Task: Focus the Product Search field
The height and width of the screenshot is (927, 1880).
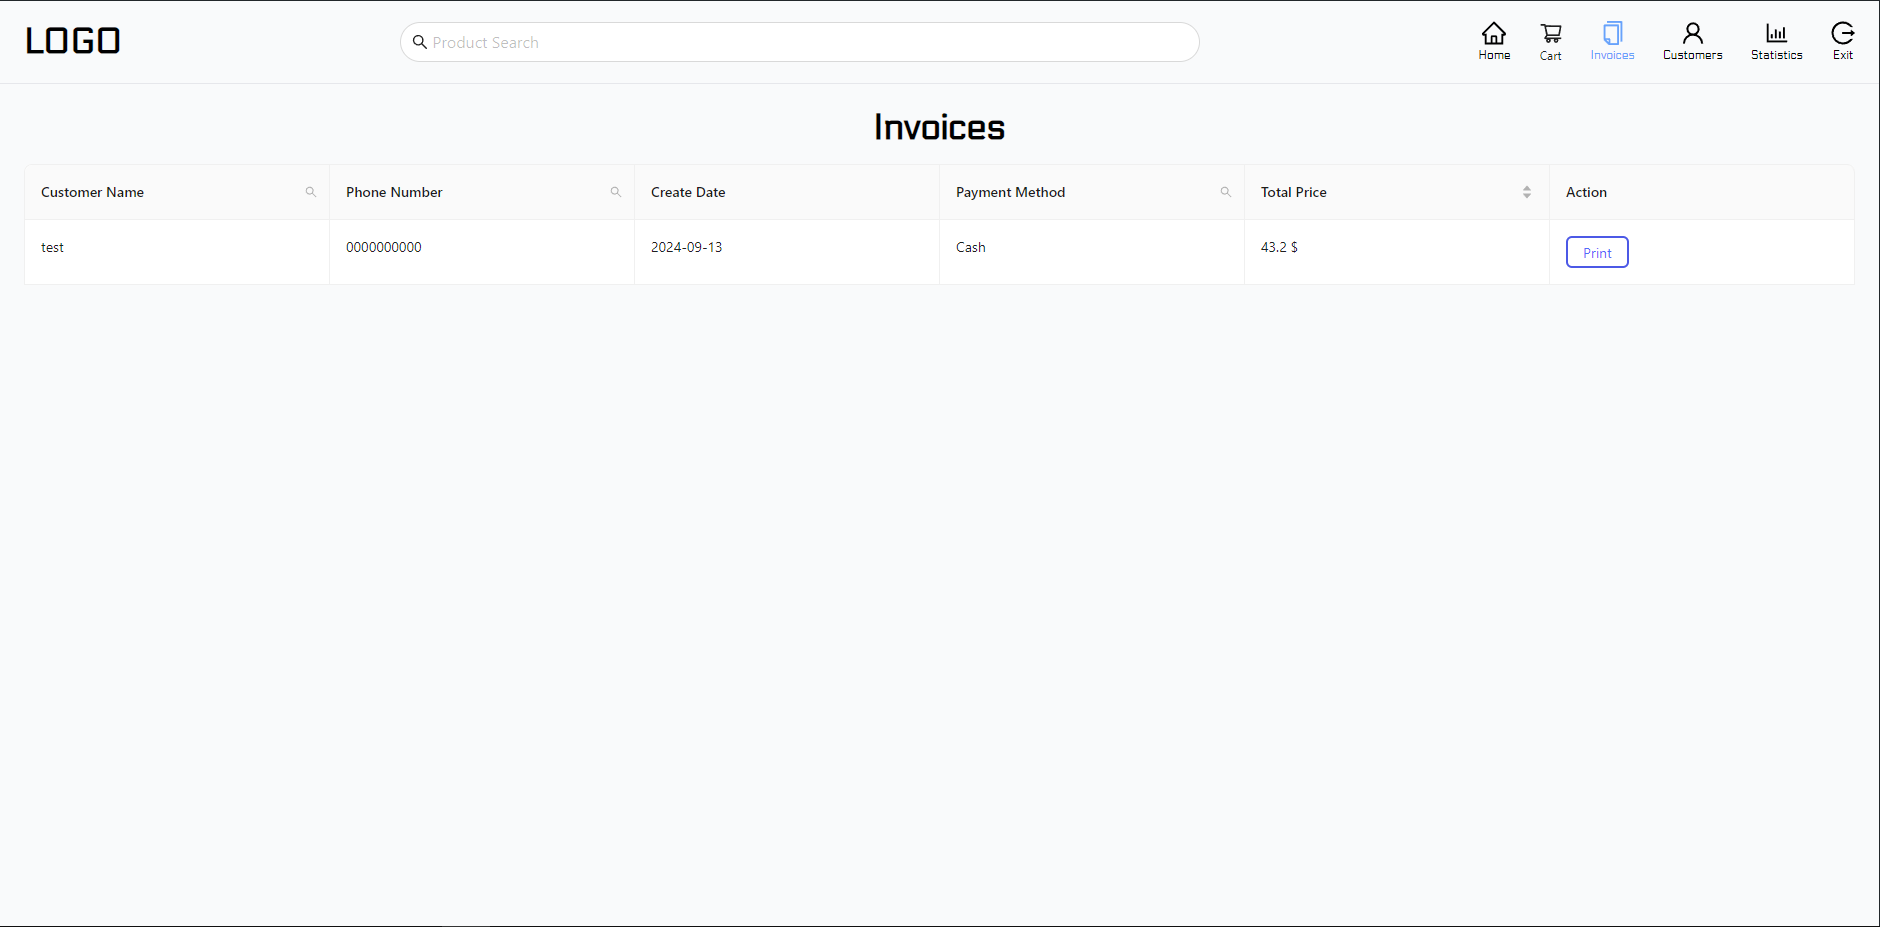Action: point(800,42)
